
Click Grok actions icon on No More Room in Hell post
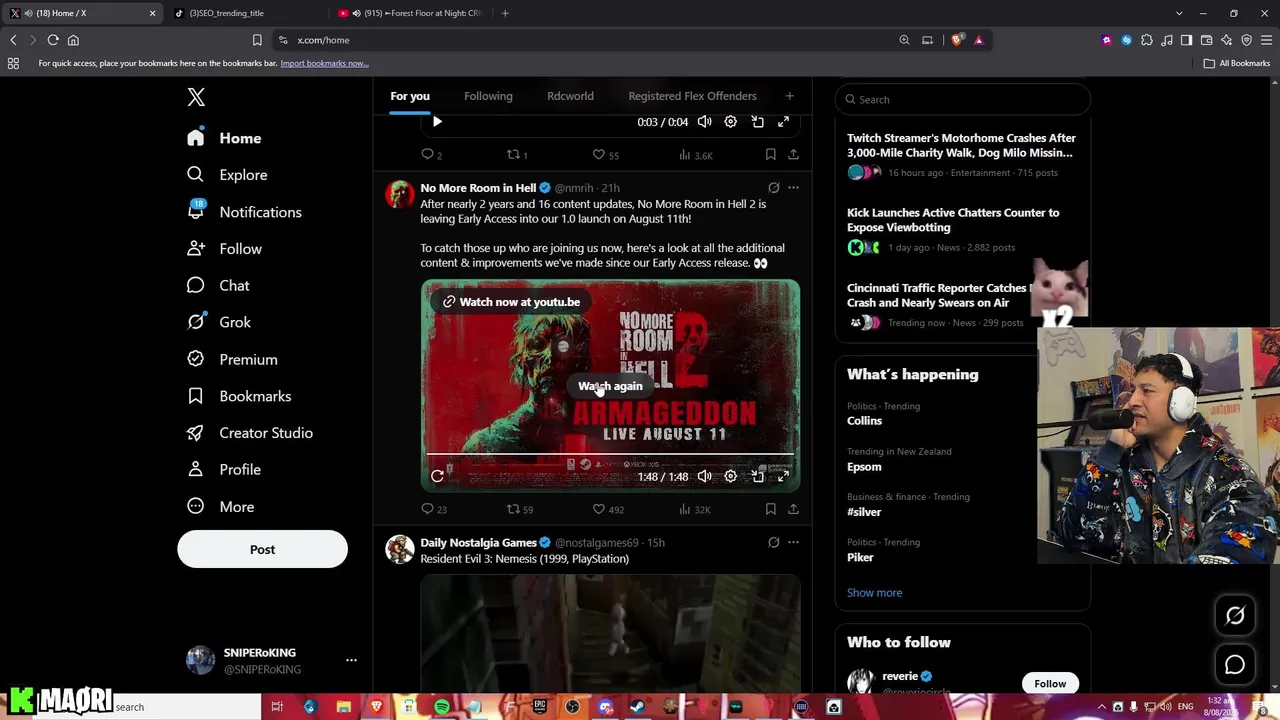[773, 188]
